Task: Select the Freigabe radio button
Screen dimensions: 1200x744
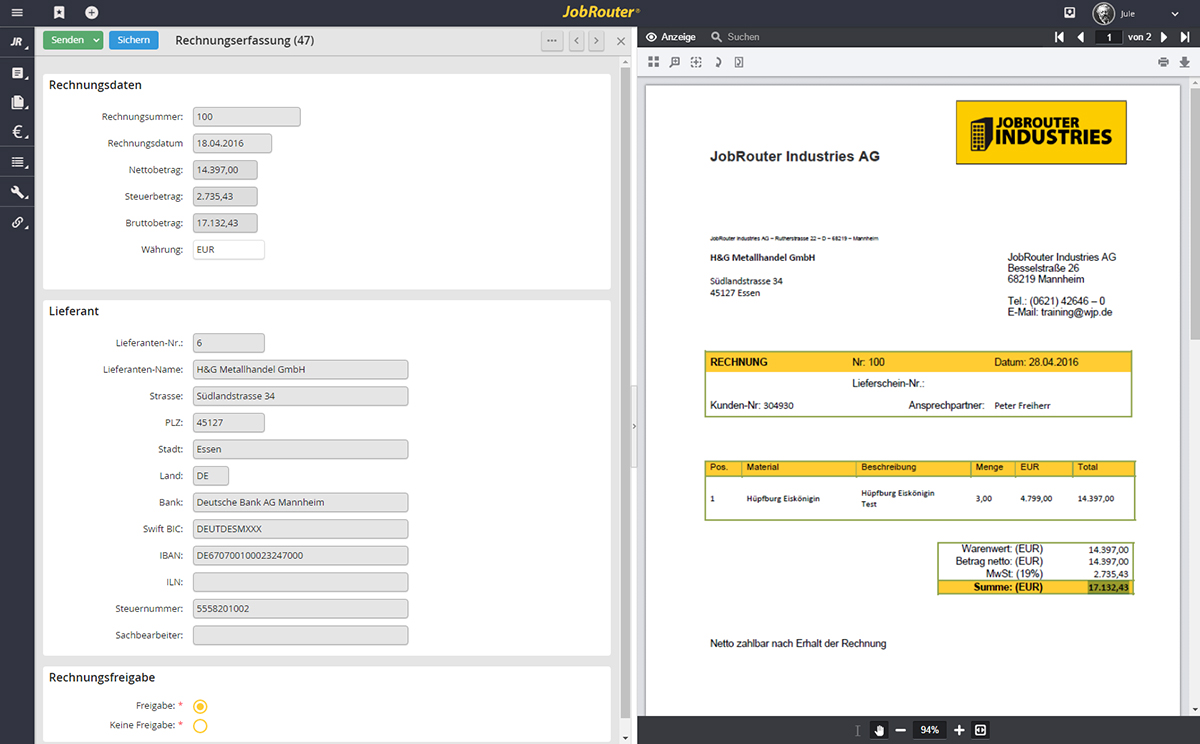Action: click(x=200, y=706)
